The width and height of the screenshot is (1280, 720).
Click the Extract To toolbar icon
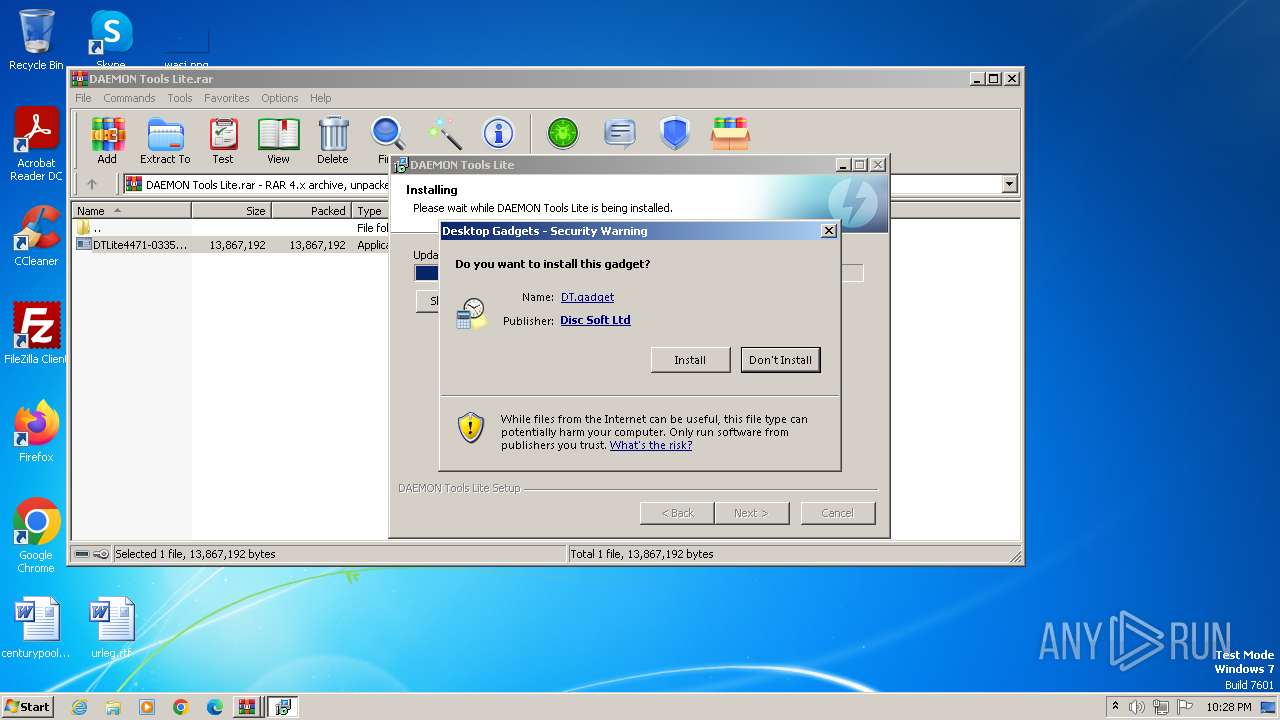(x=165, y=140)
